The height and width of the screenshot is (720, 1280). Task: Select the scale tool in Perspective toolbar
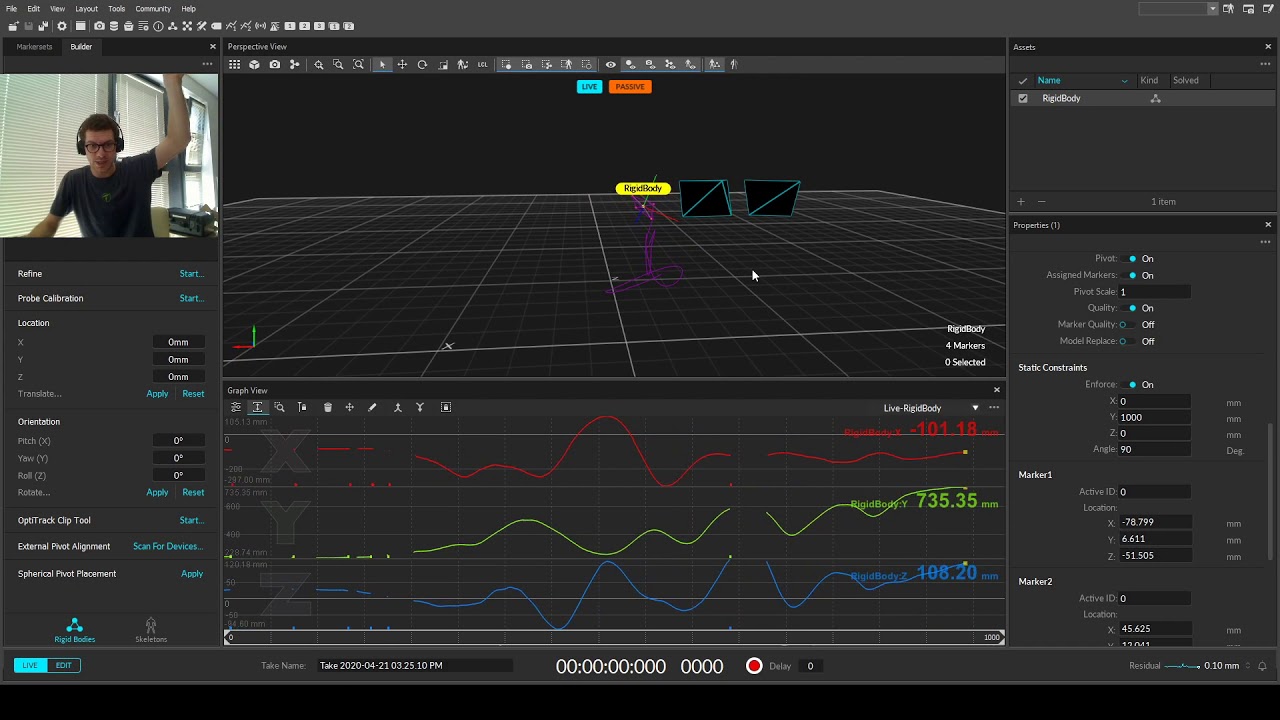click(x=443, y=64)
